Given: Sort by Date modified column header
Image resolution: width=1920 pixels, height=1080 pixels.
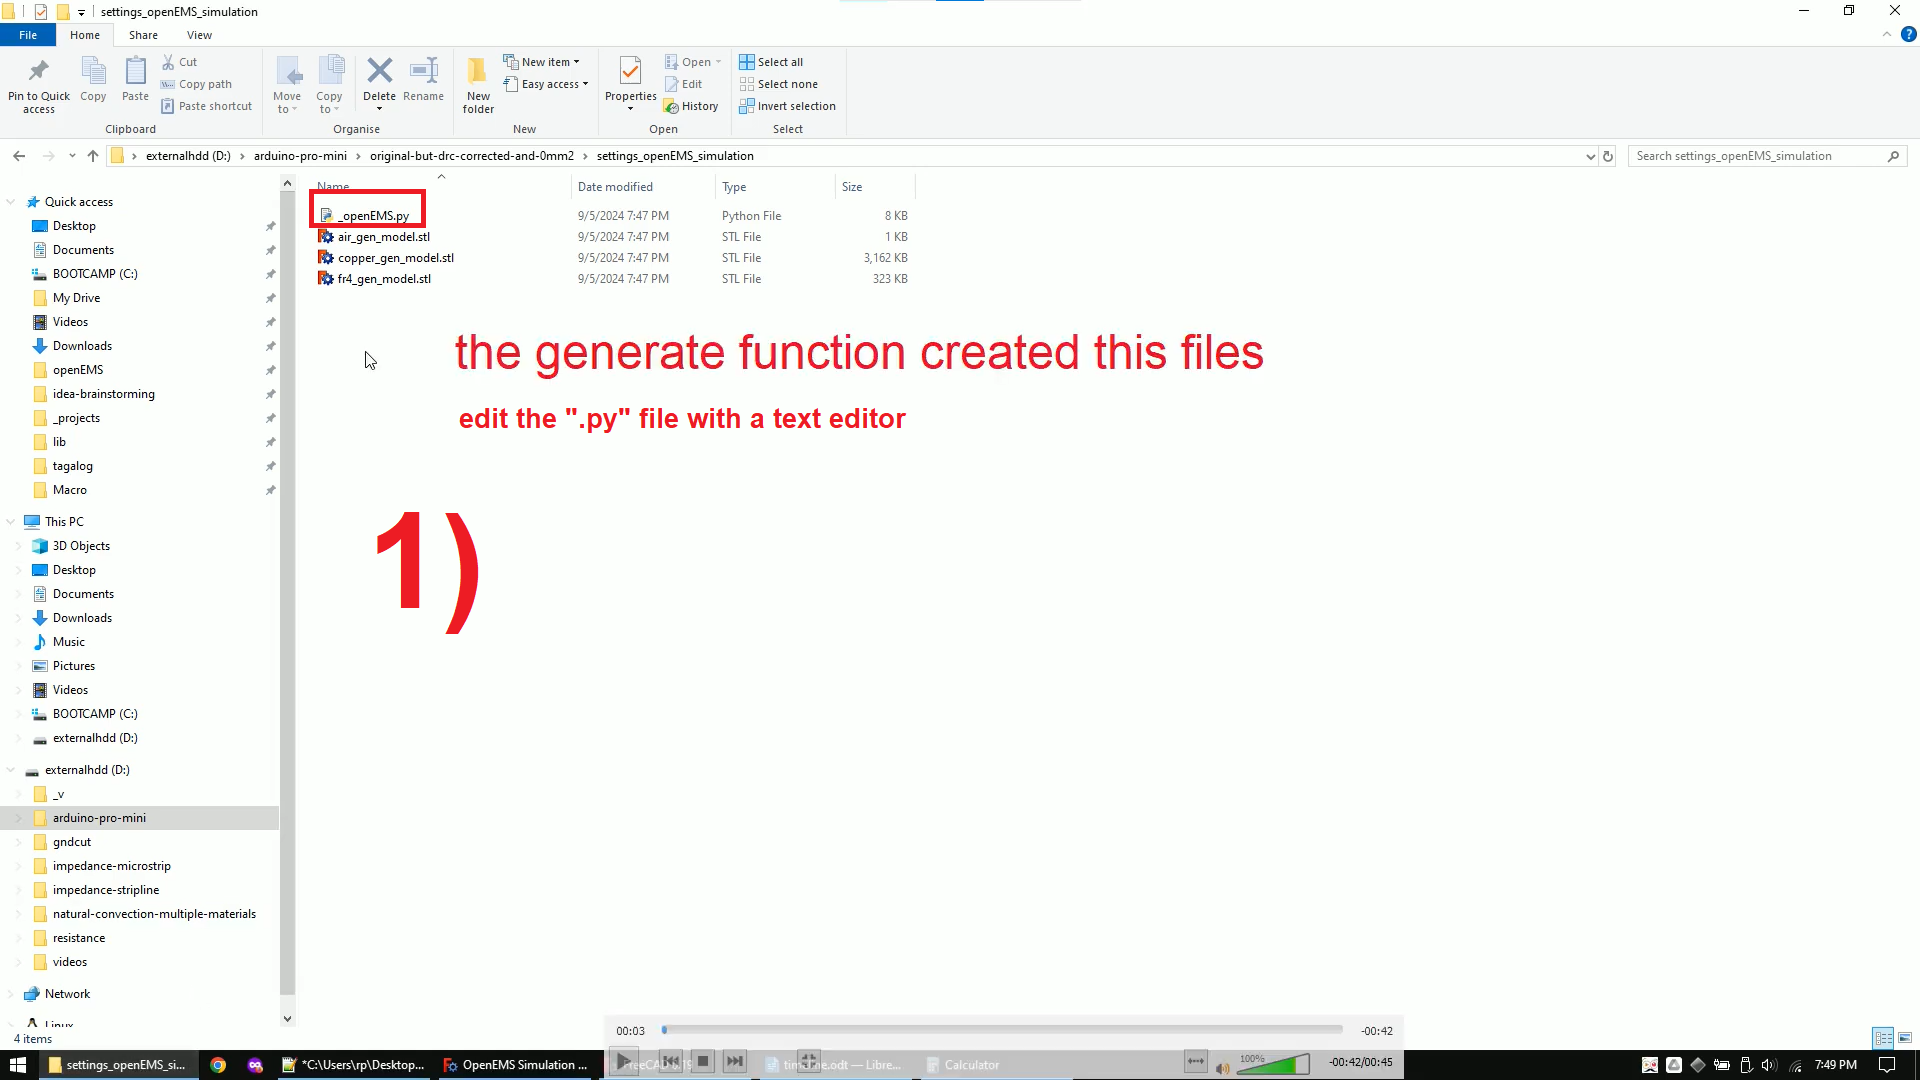Looking at the screenshot, I should click(642, 187).
